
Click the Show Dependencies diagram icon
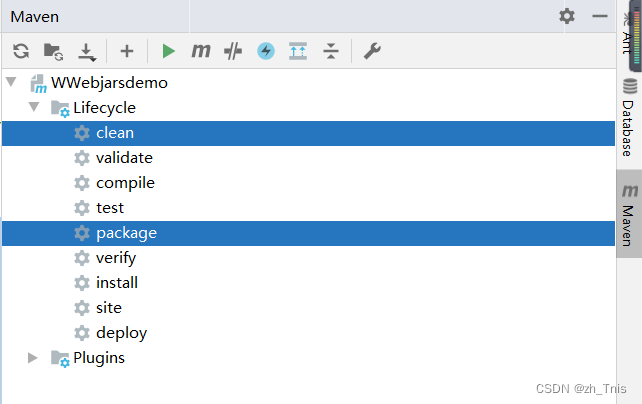pyautogui.click(x=298, y=51)
